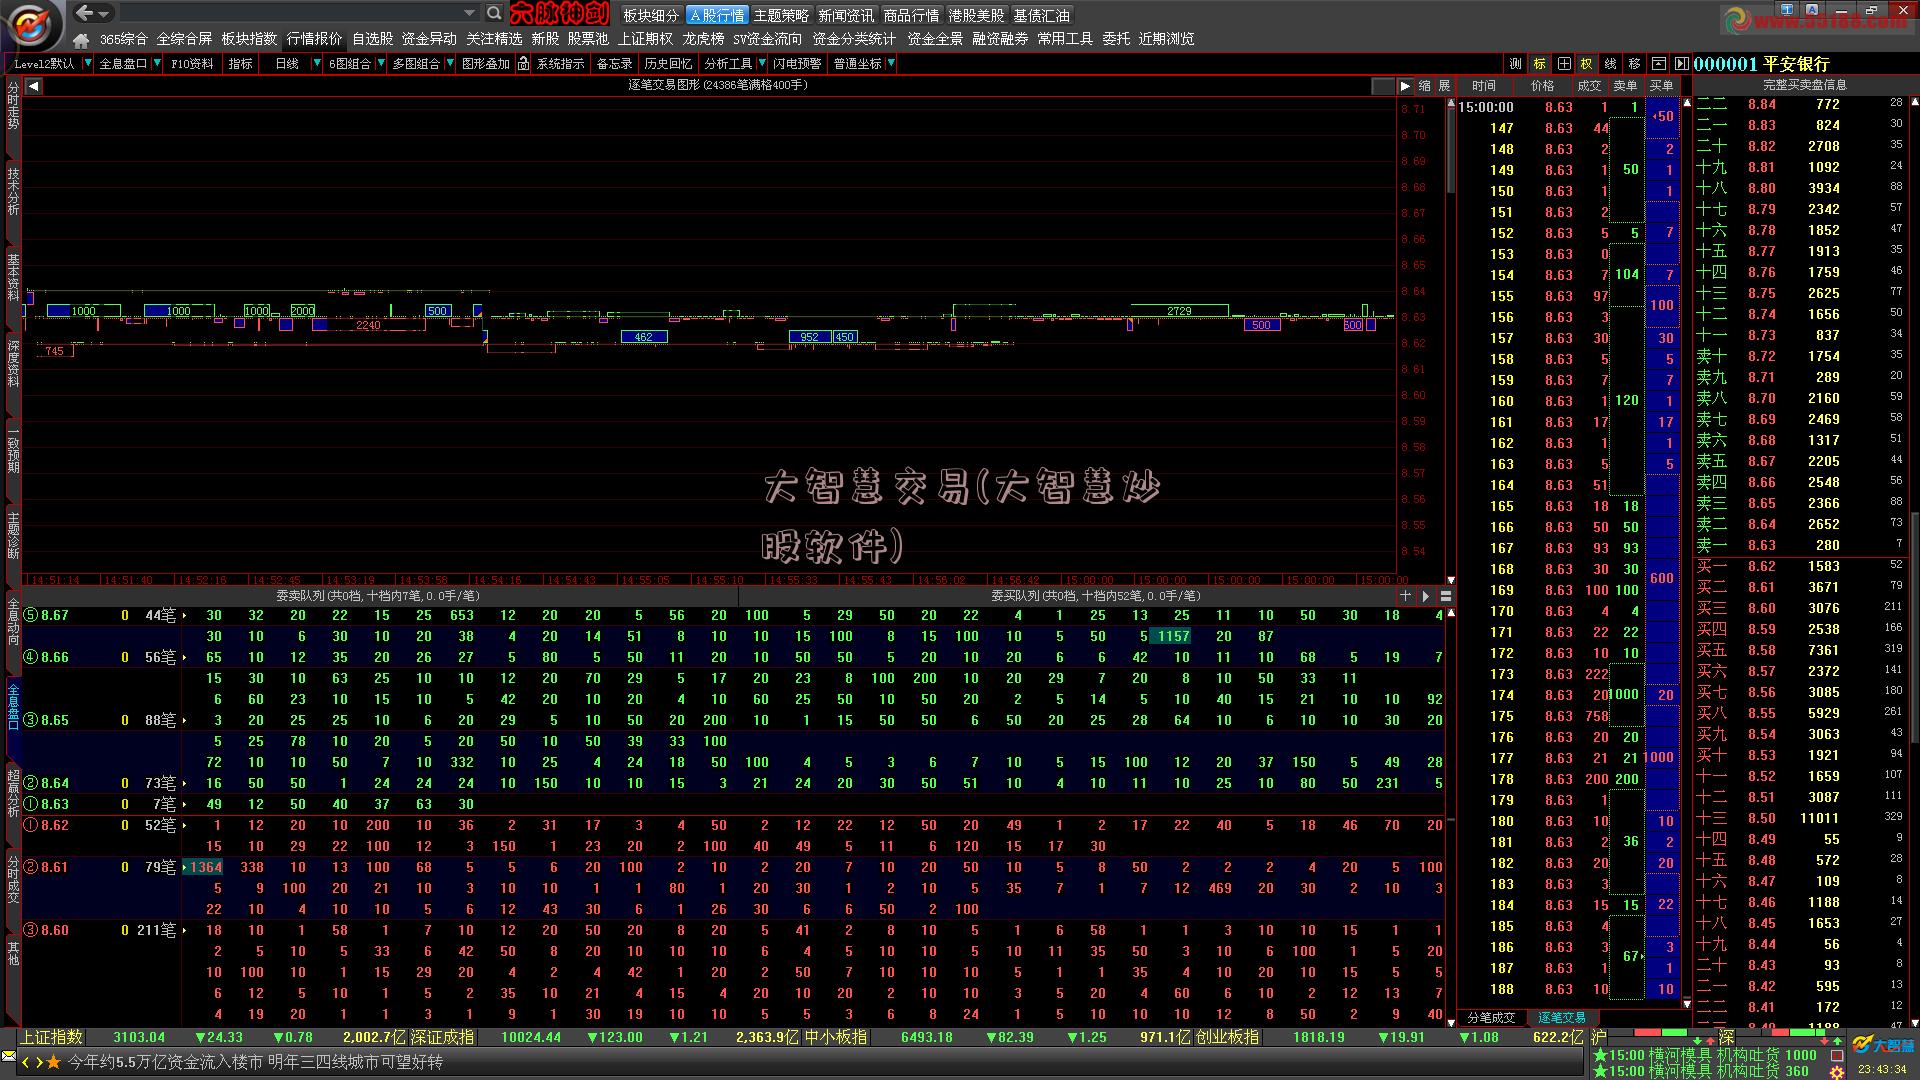The width and height of the screenshot is (1920, 1080).
Task: Select the 线 line drawing icon
Action: tap(1611, 63)
